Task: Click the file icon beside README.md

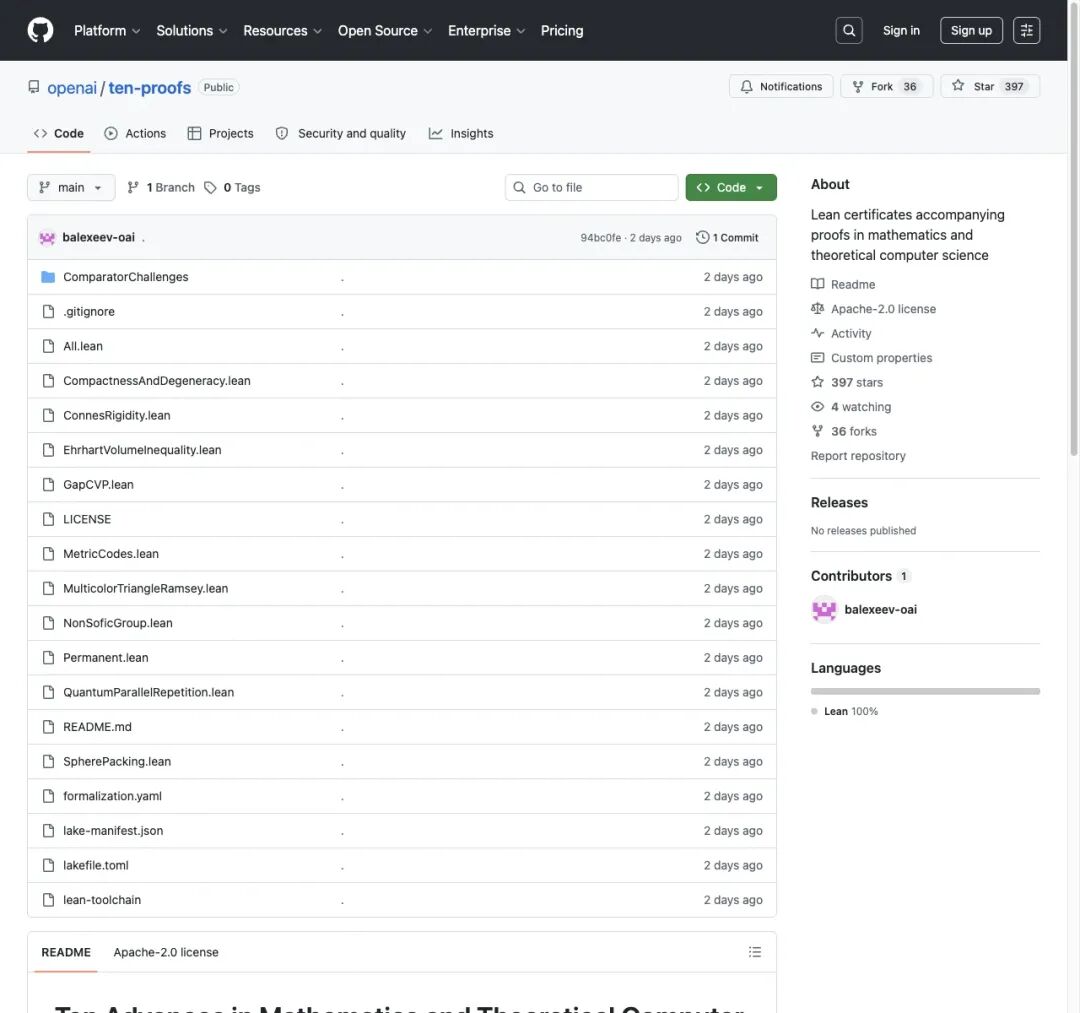Action: click(x=48, y=727)
